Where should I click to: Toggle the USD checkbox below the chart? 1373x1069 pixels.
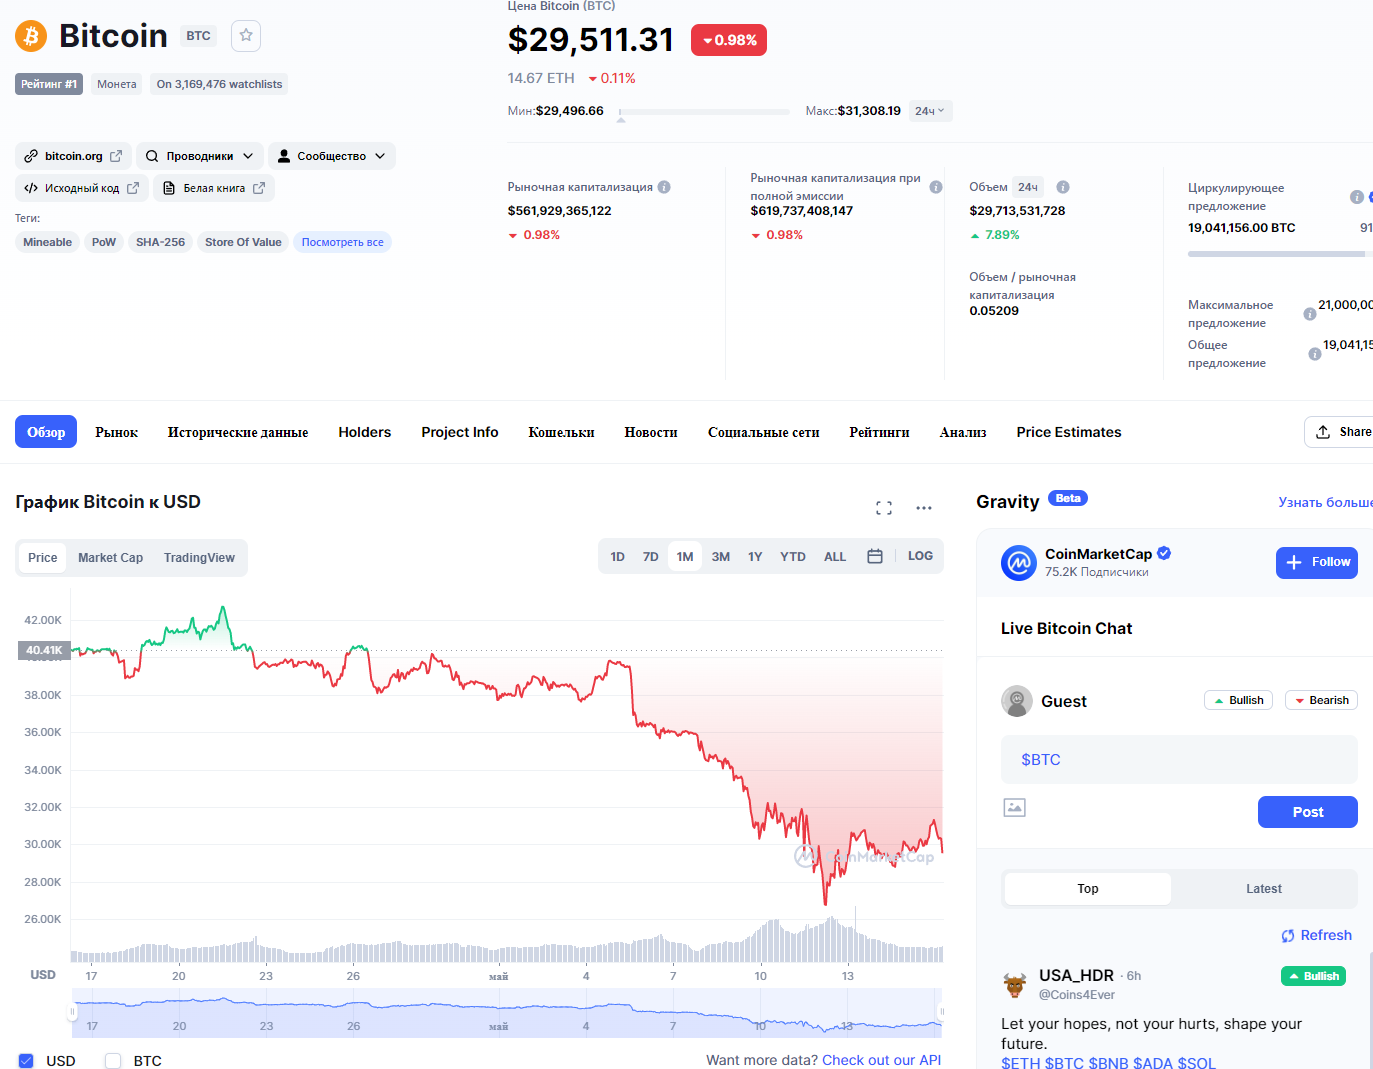[x=26, y=1060]
